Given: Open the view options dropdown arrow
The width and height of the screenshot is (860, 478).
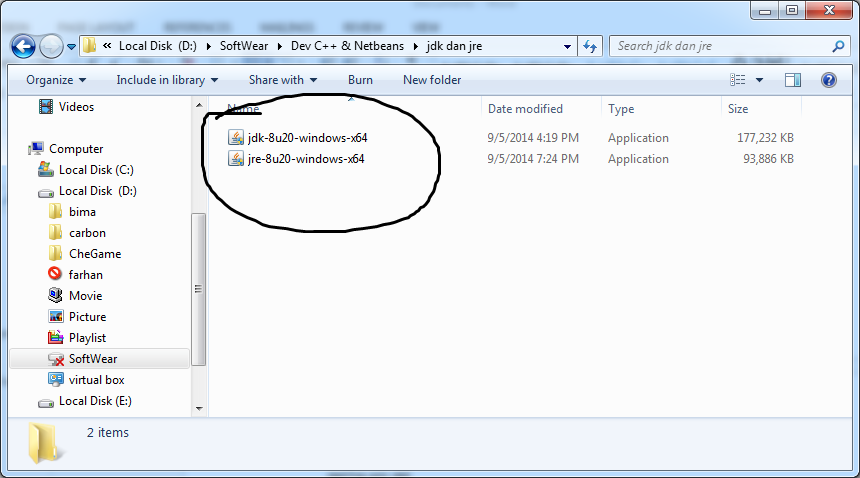Looking at the screenshot, I should tap(760, 80).
